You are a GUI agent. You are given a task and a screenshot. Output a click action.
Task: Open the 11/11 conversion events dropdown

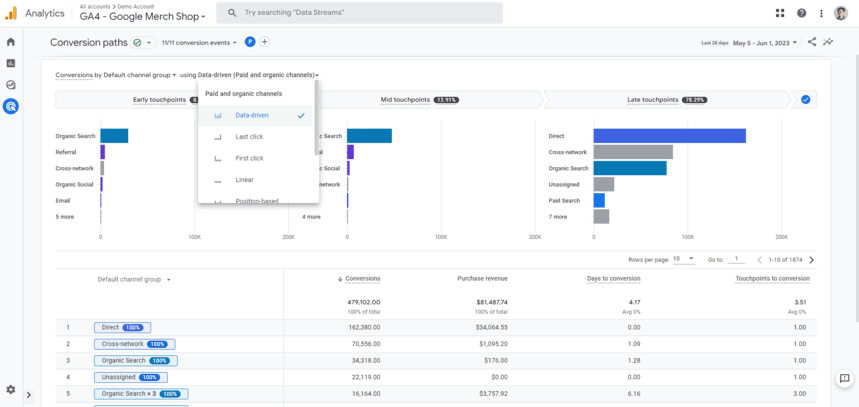200,43
